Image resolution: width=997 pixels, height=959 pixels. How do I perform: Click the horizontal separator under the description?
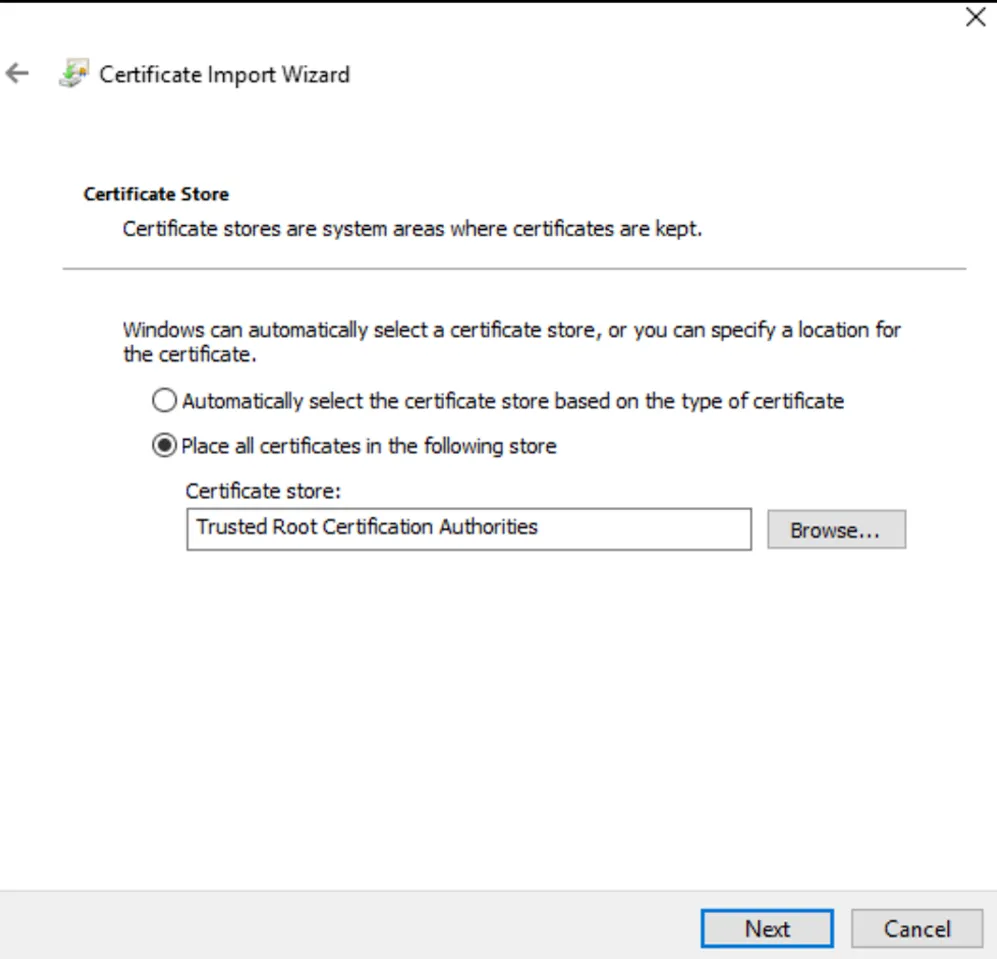pos(514,269)
